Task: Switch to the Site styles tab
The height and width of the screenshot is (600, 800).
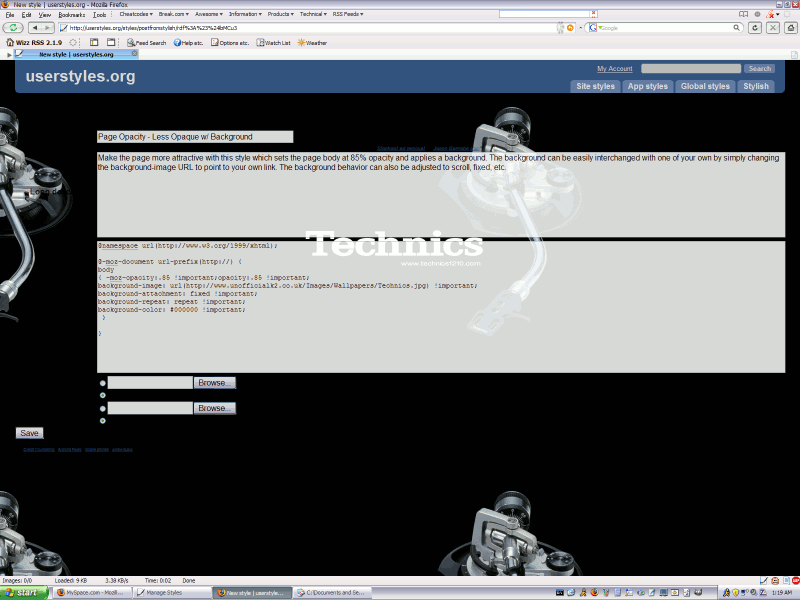Action: click(595, 86)
